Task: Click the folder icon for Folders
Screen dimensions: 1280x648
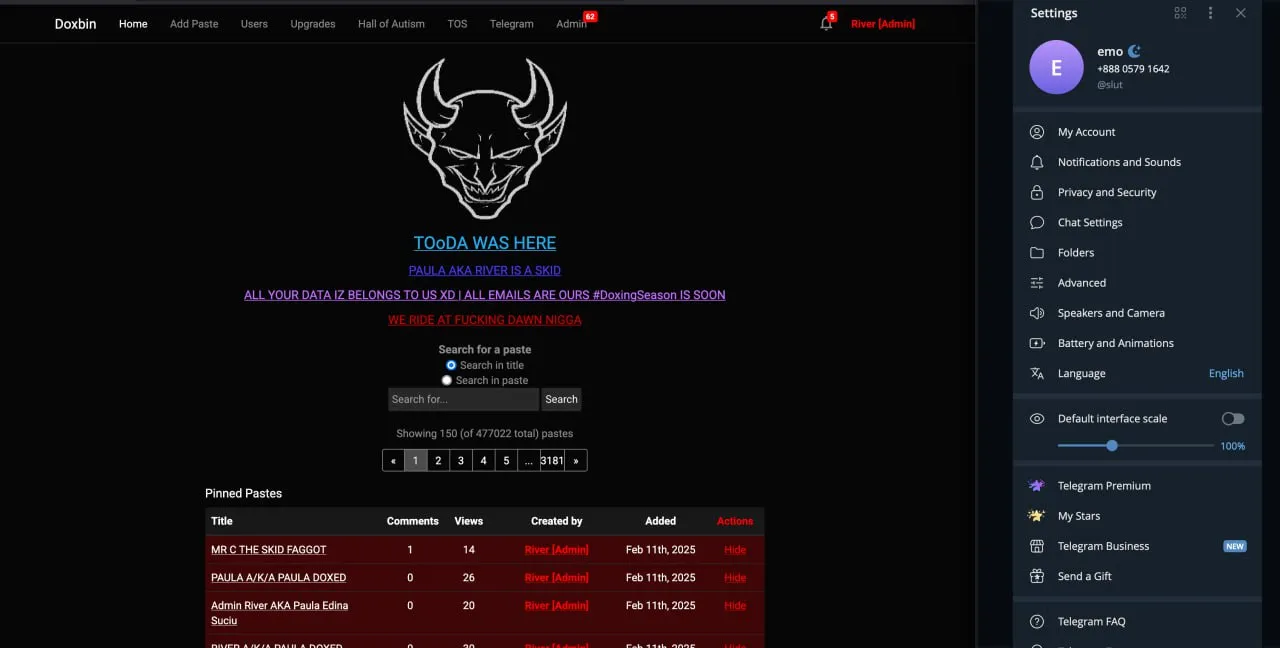Action: coord(1037,252)
